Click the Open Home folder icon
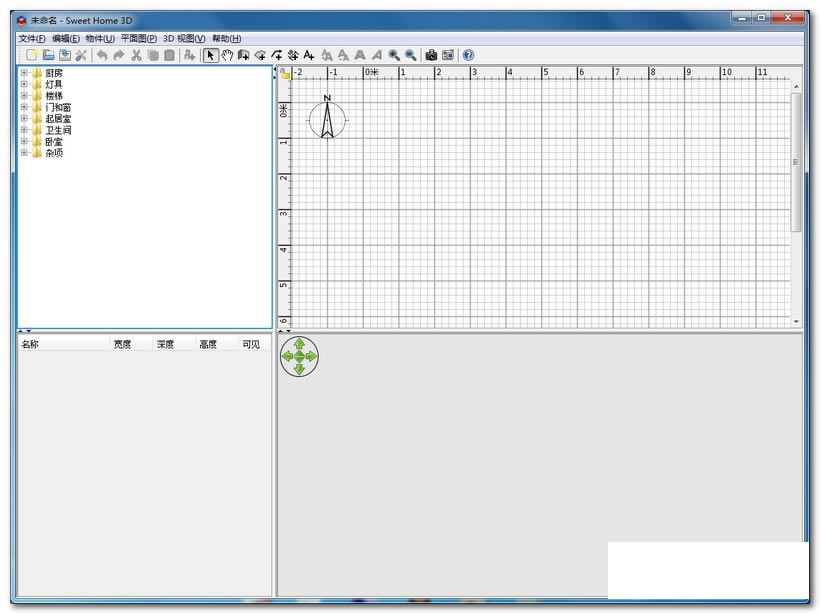Image resolution: width=821 pixels, height=615 pixels. tap(48, 55)
